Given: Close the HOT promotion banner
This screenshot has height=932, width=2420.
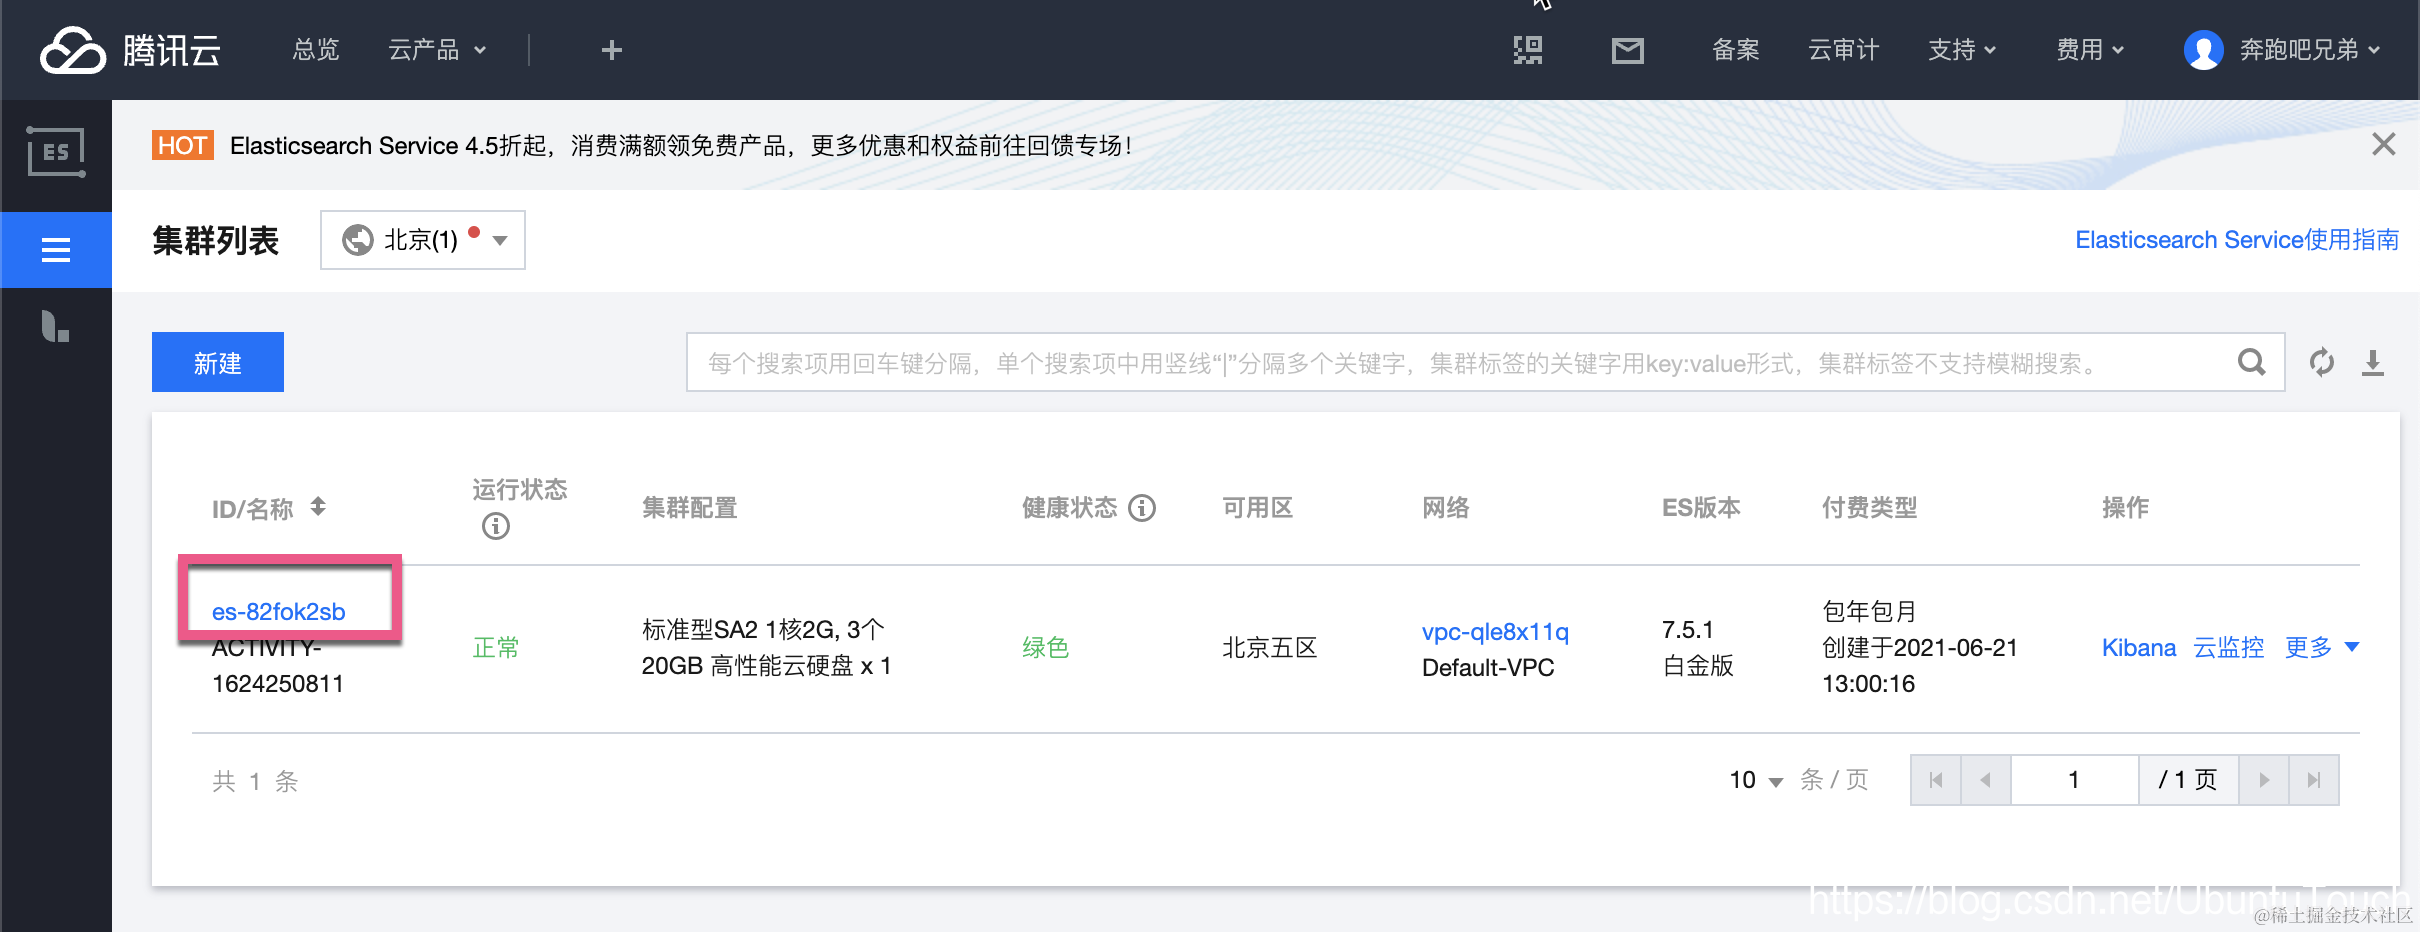Looking at the screenshot, I should 2384,144.
